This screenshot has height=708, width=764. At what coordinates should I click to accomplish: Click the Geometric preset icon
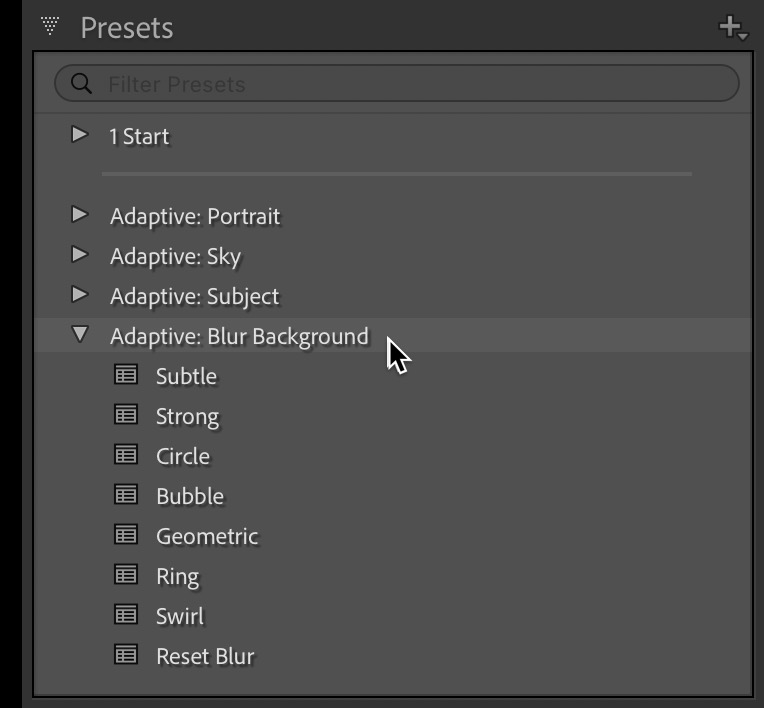[125, 535]
